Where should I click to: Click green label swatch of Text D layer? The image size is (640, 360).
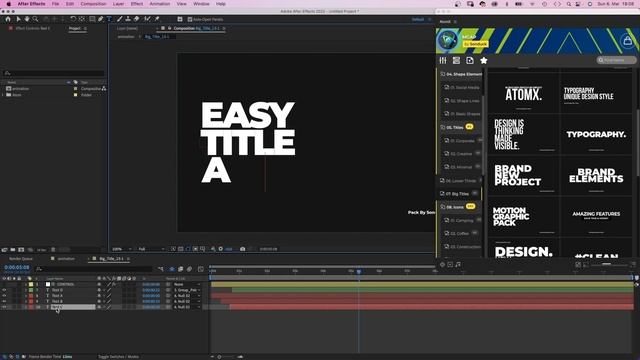31,290
